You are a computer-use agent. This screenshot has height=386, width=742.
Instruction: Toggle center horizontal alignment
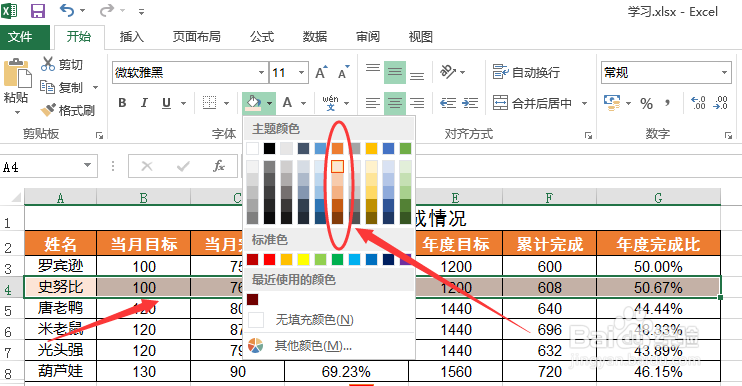(395, 103)
